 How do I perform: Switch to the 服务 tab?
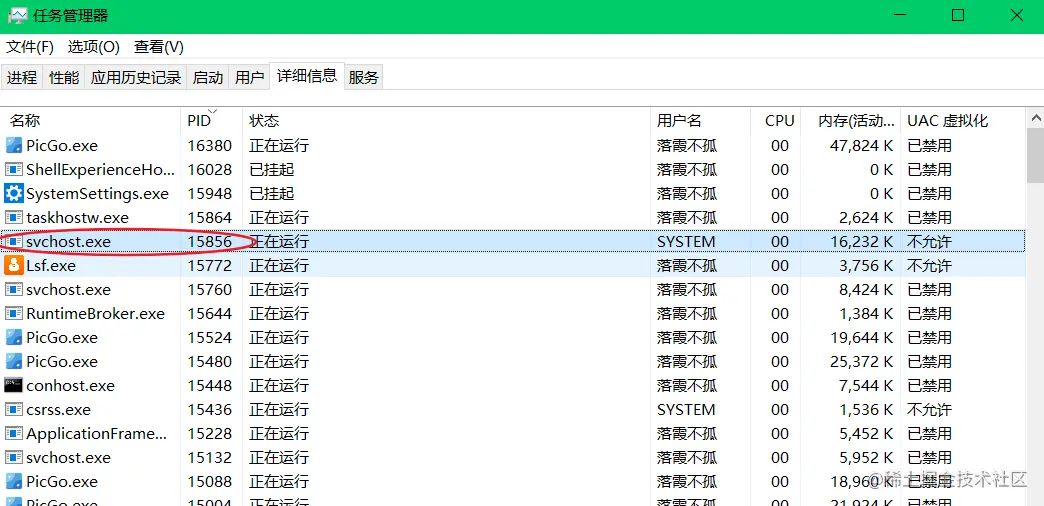click(x=364, y=77)
